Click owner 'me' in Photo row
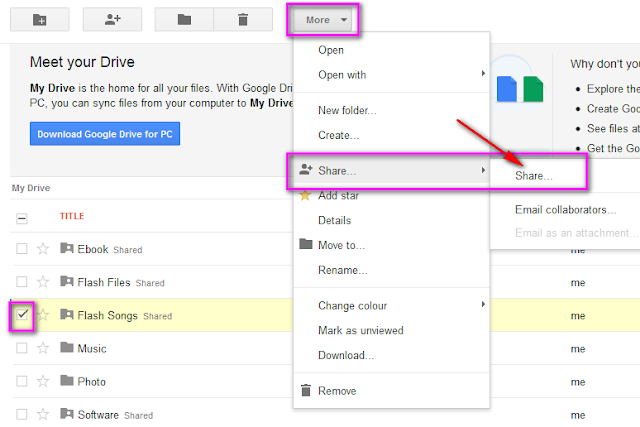Screen dimensions: 640x427 [578, 382]
